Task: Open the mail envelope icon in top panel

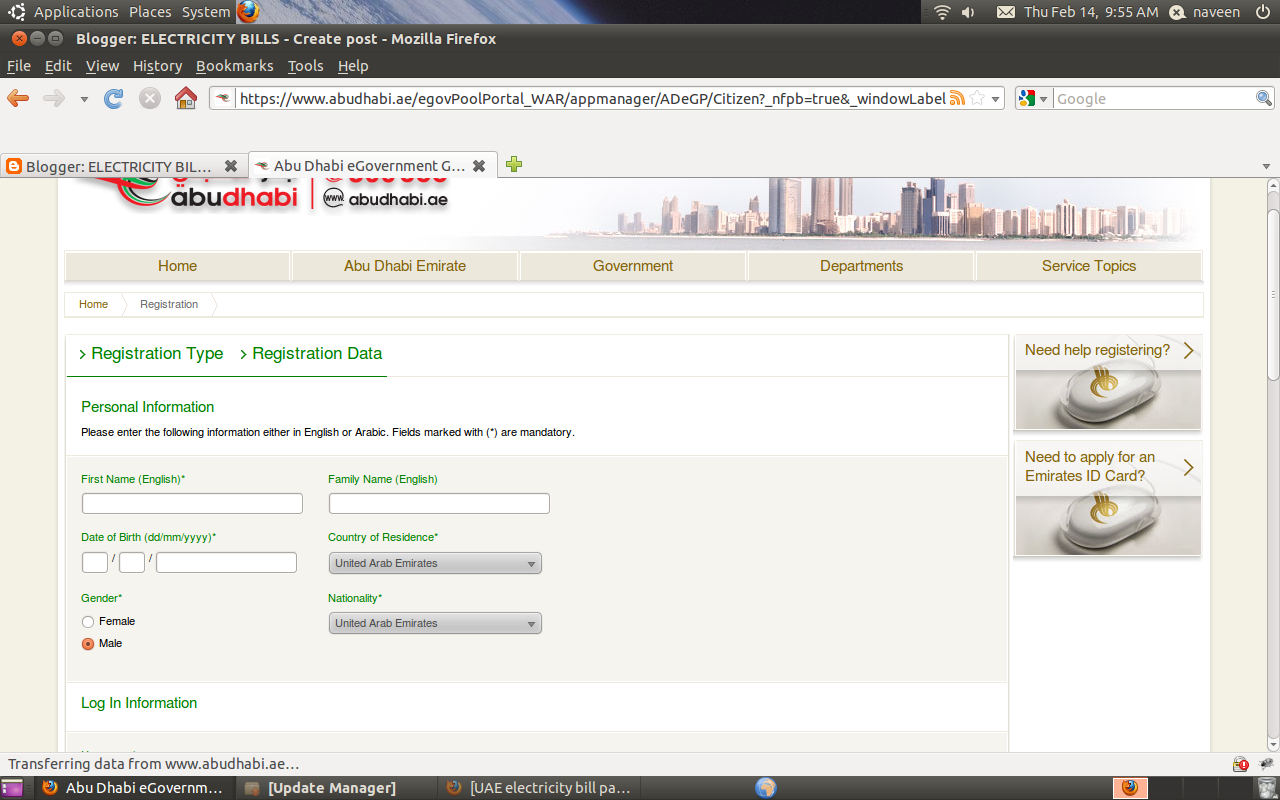Action: (x=1005, y=12)
